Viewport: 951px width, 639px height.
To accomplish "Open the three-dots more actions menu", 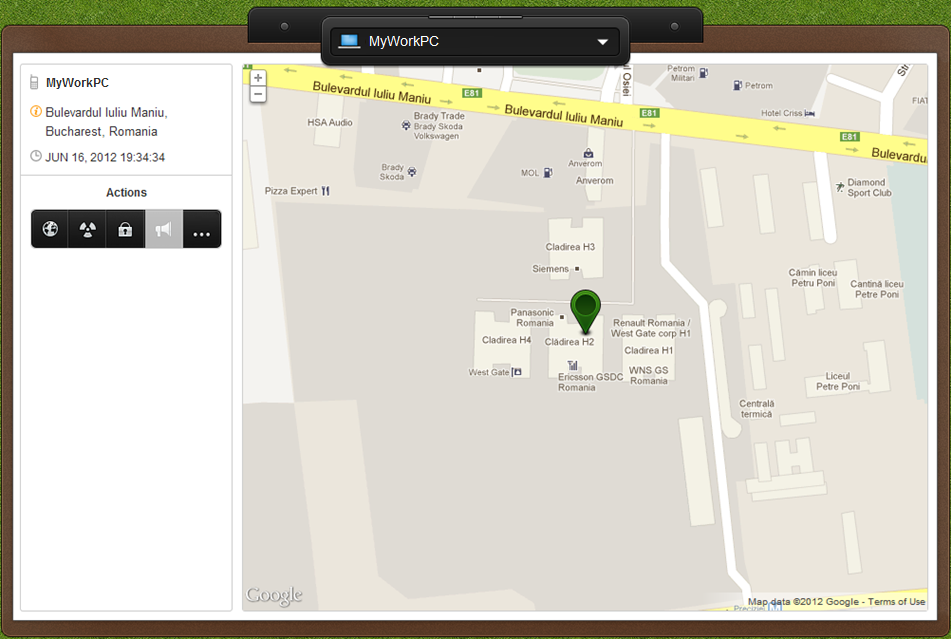I will click(202, 230).
